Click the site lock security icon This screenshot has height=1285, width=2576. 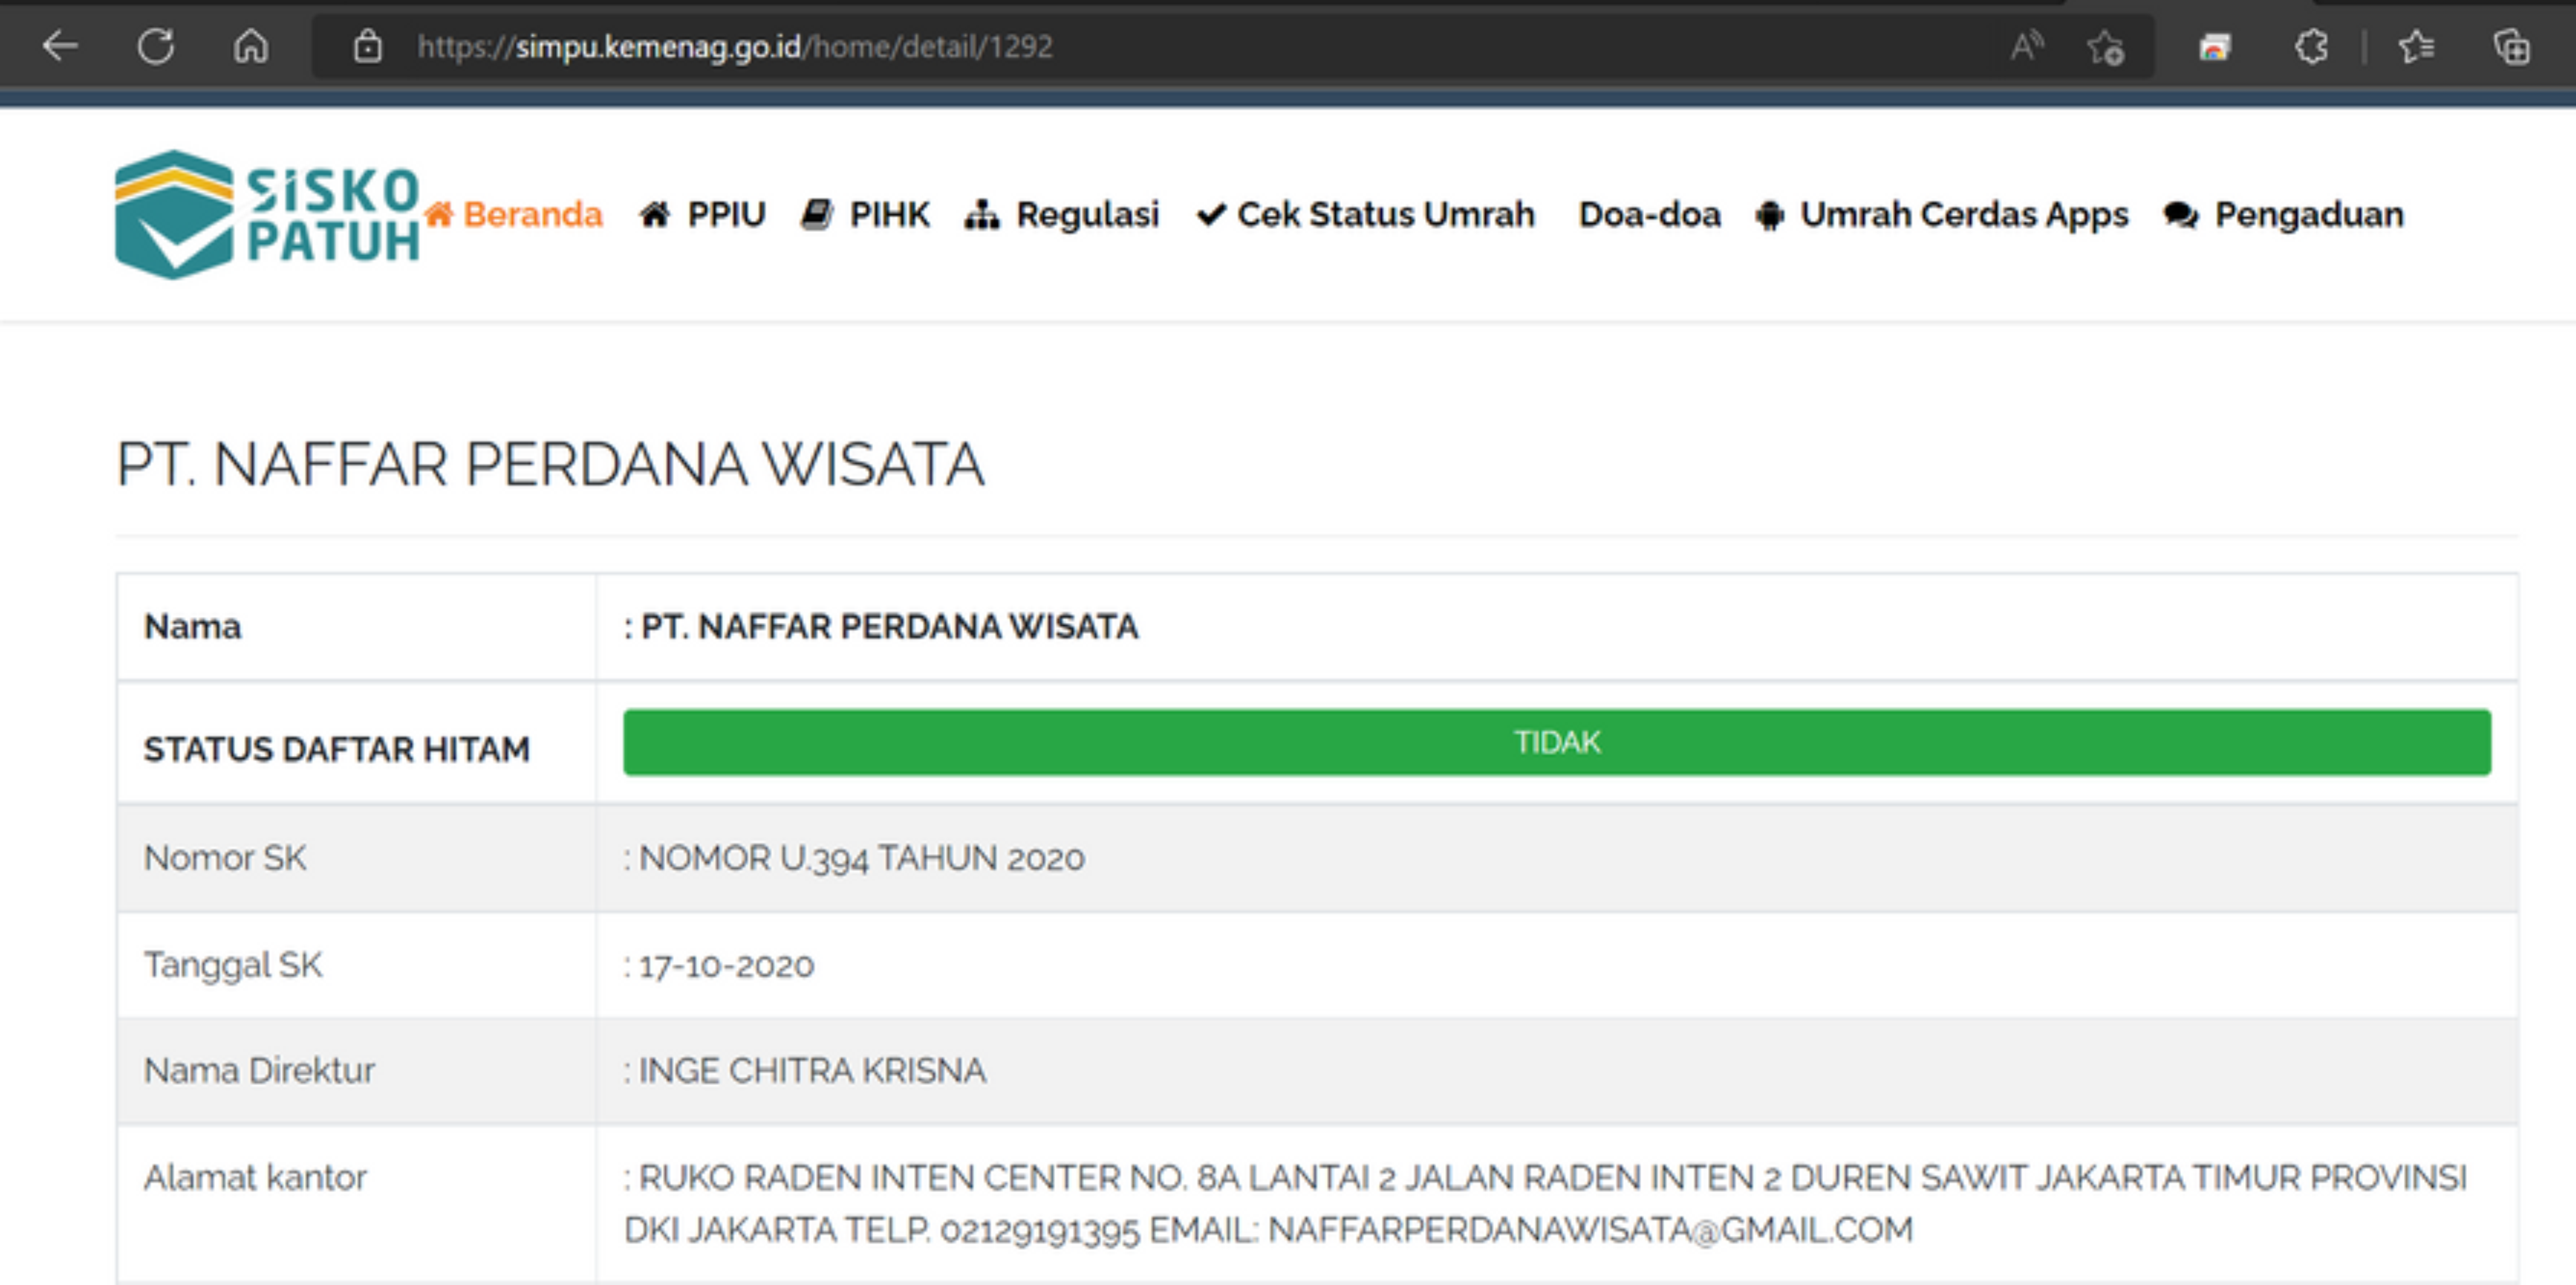click(367, 46)
